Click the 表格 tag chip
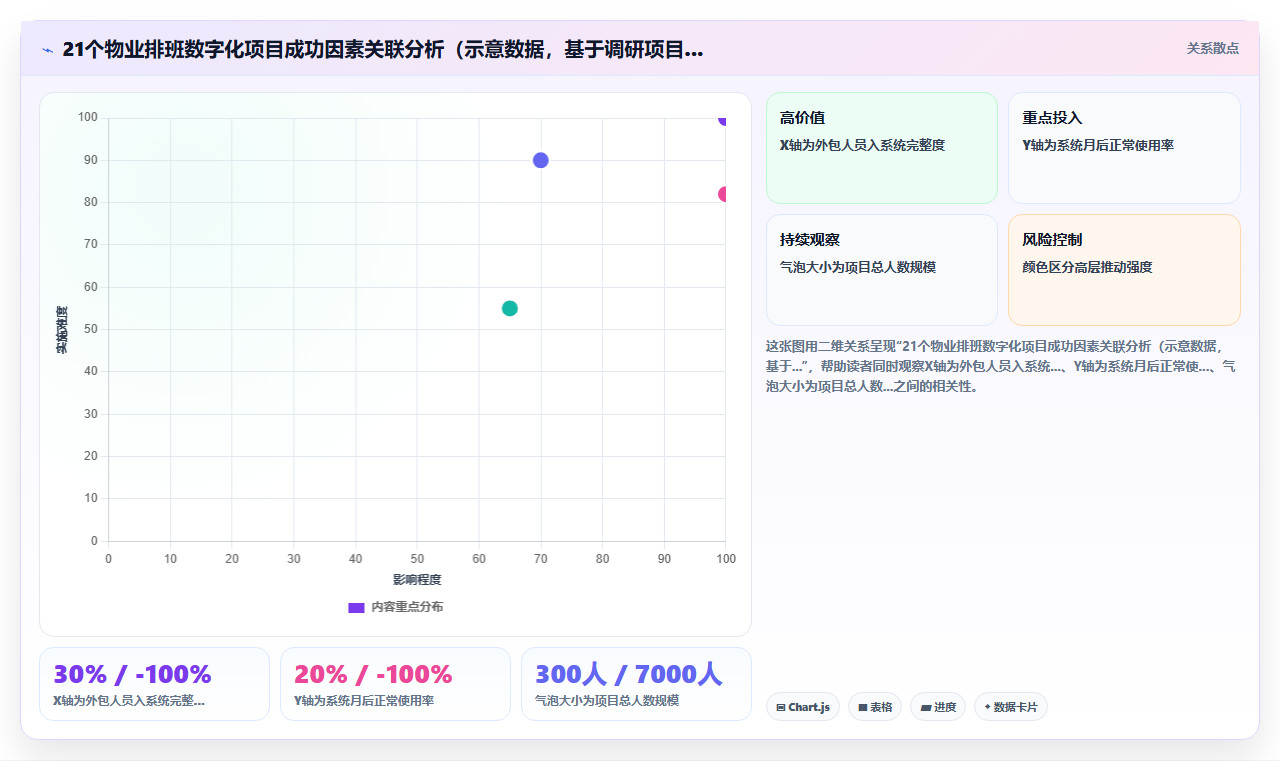 click(875, 707)
